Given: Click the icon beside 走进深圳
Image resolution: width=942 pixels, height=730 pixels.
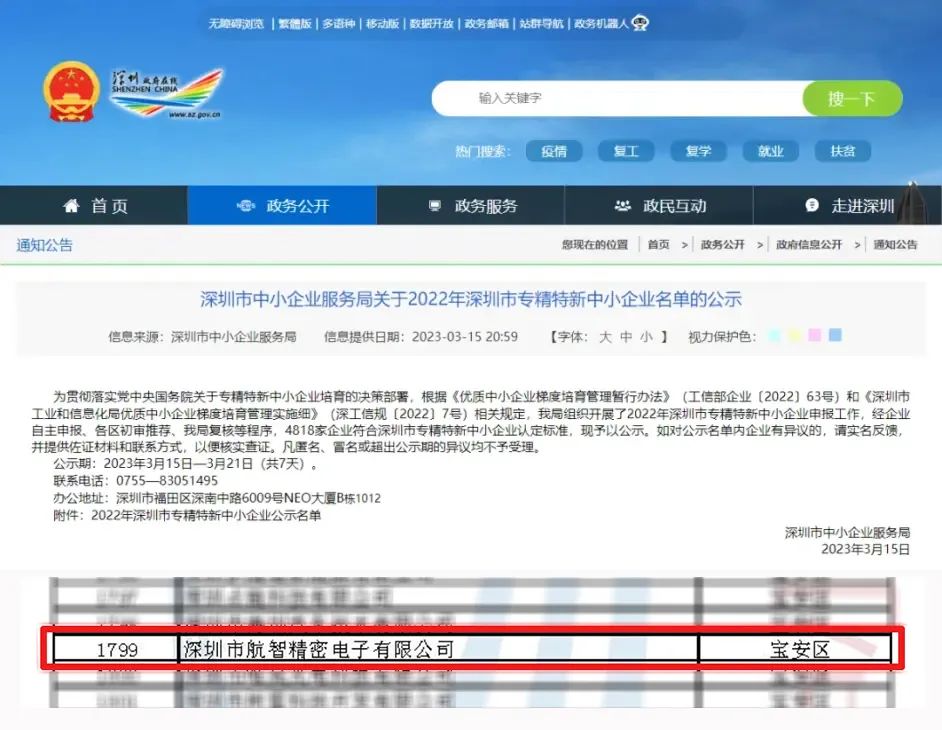Looking at the screenshot, I should pos(812,206).
